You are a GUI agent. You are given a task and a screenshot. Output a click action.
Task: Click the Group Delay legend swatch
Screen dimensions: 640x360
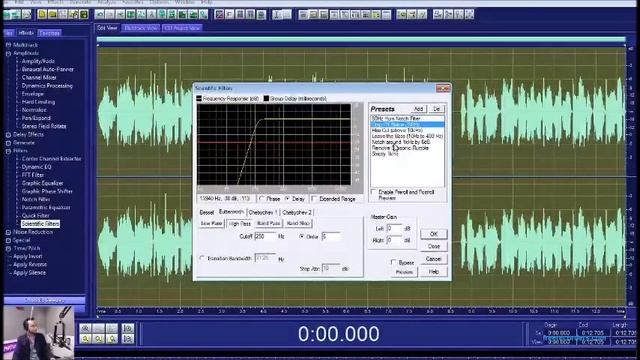pyautogui.click(x=266, y=98)
